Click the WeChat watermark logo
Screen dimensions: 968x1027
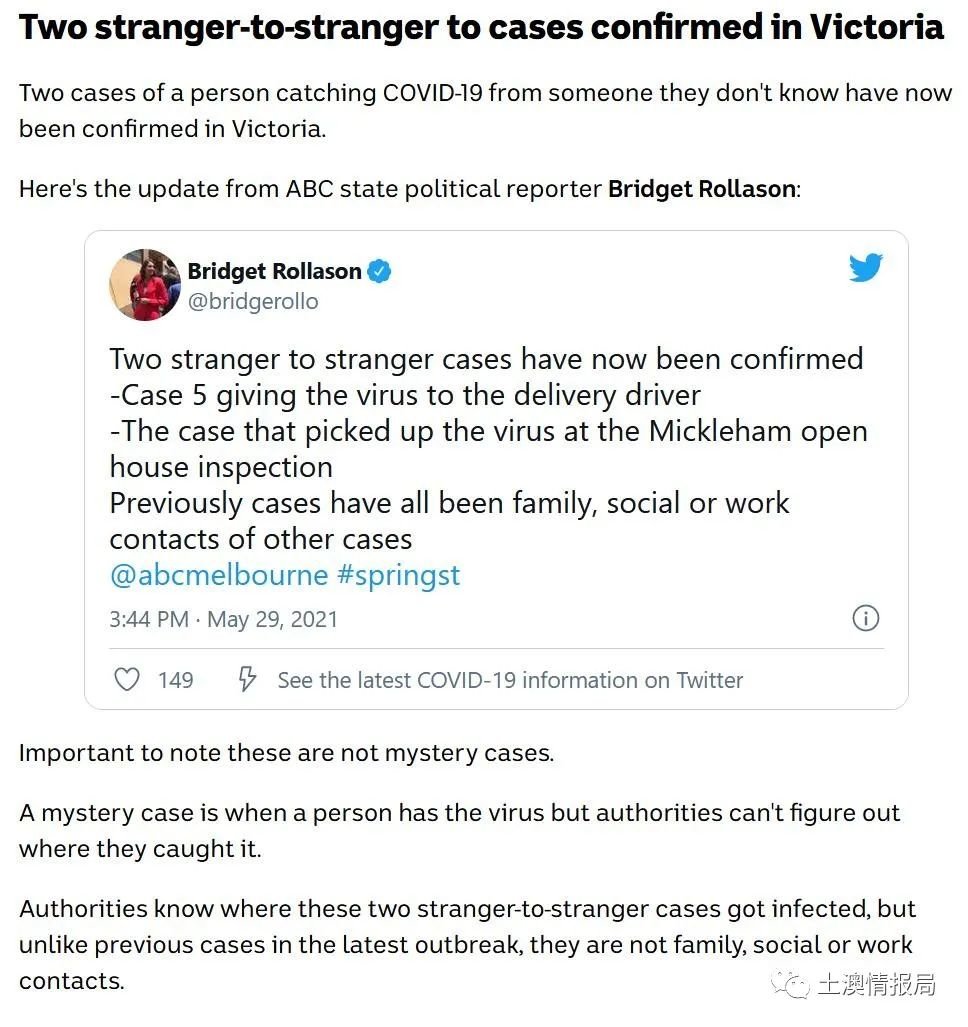pyautogui.click(x=791, y=984)
